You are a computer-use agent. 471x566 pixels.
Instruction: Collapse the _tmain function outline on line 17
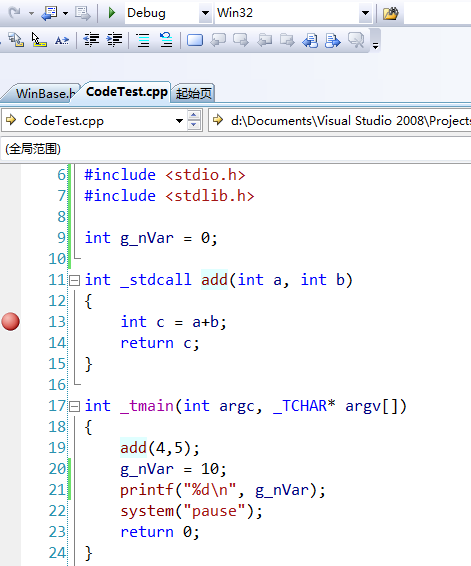(x=74, y=407)
